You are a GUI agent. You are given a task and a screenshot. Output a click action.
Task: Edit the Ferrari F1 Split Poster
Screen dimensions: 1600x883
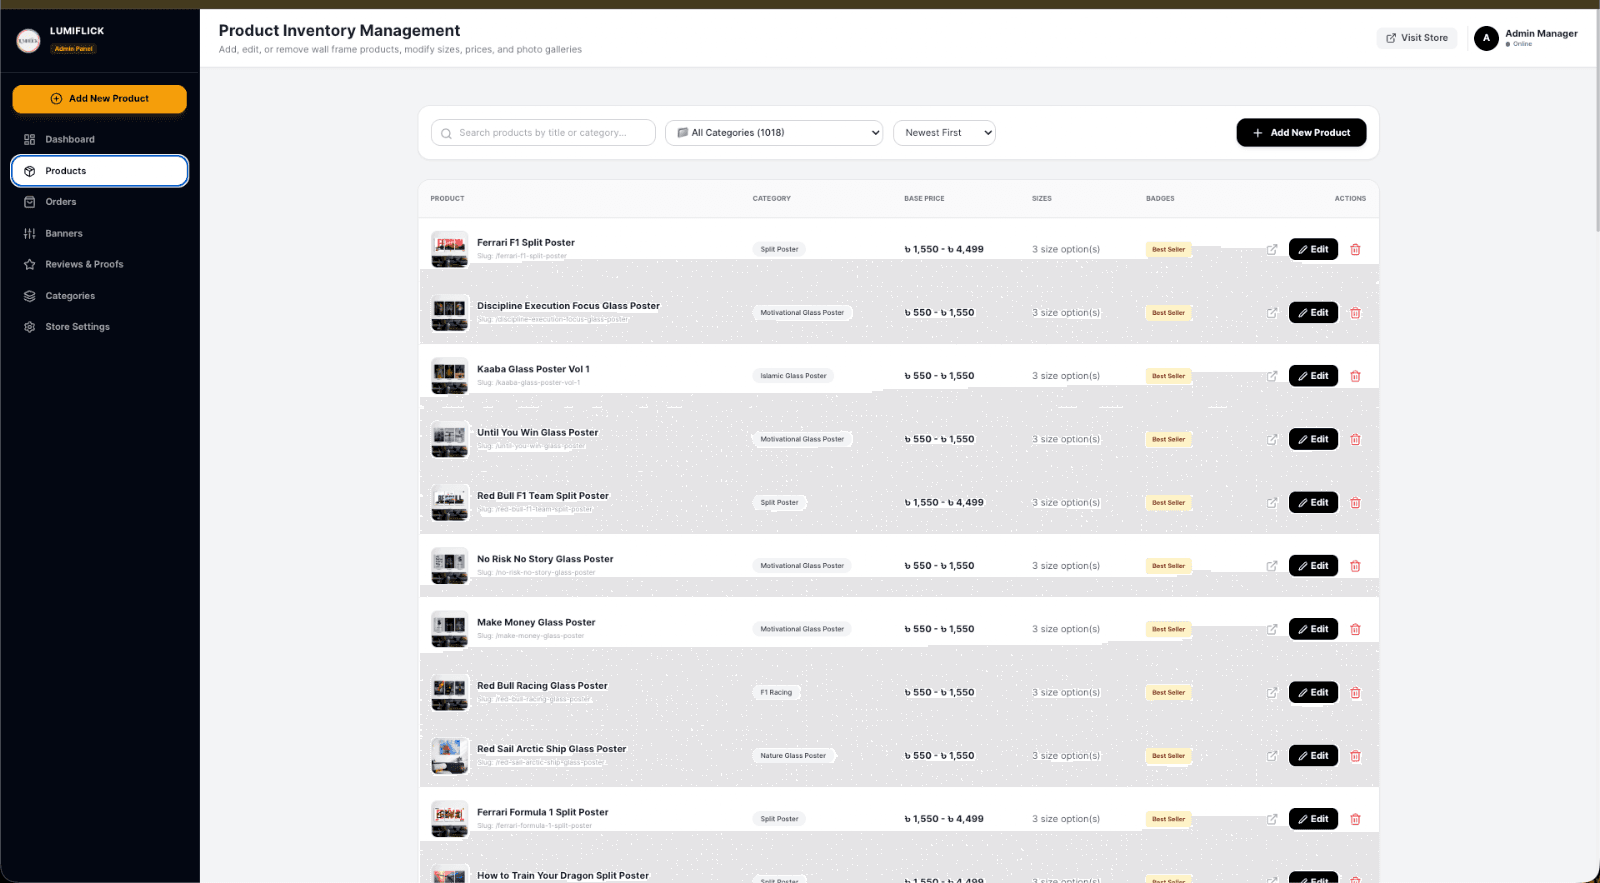coord(1313,250)
